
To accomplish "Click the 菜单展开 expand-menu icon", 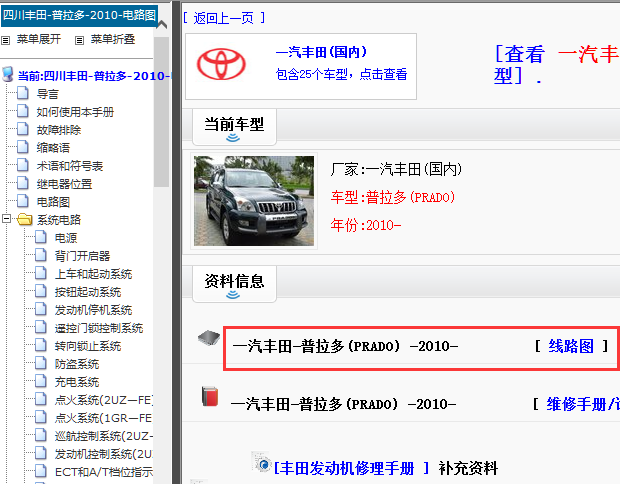I will [x=6, y=40].
